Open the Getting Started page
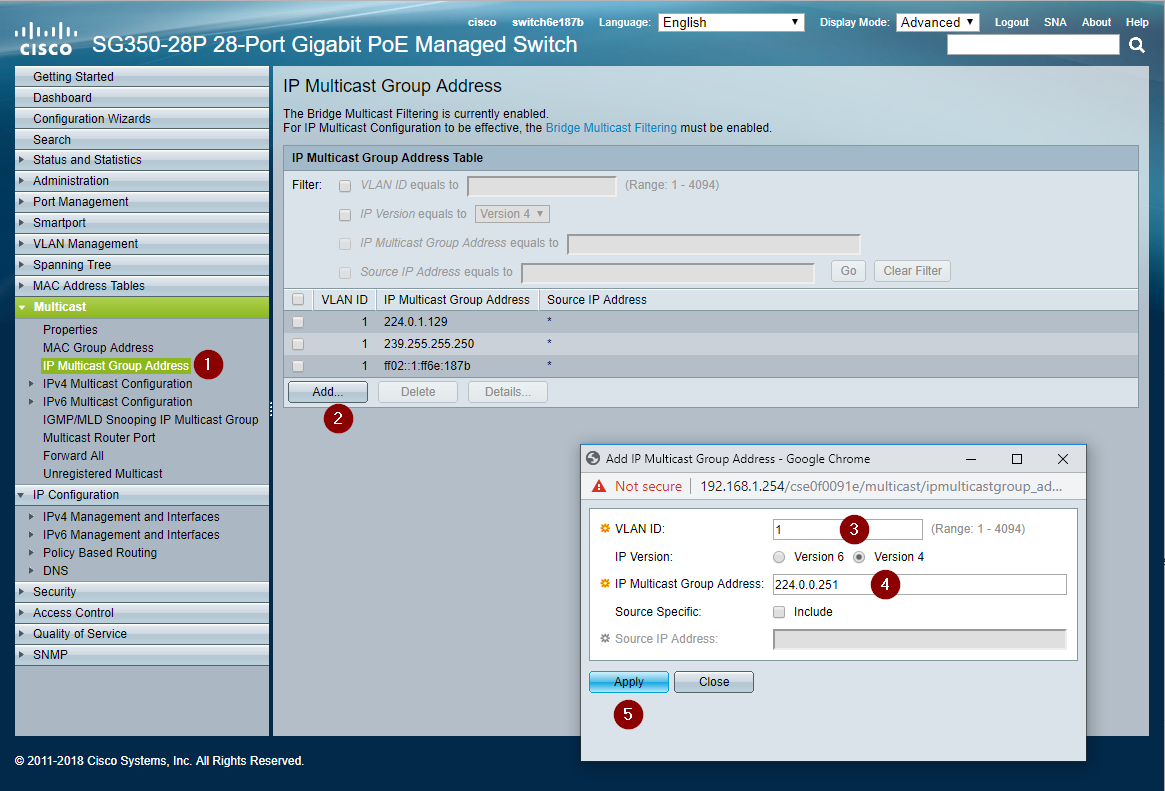The width and height of the screenshot is (1165, 791). (x=142, y=77)
